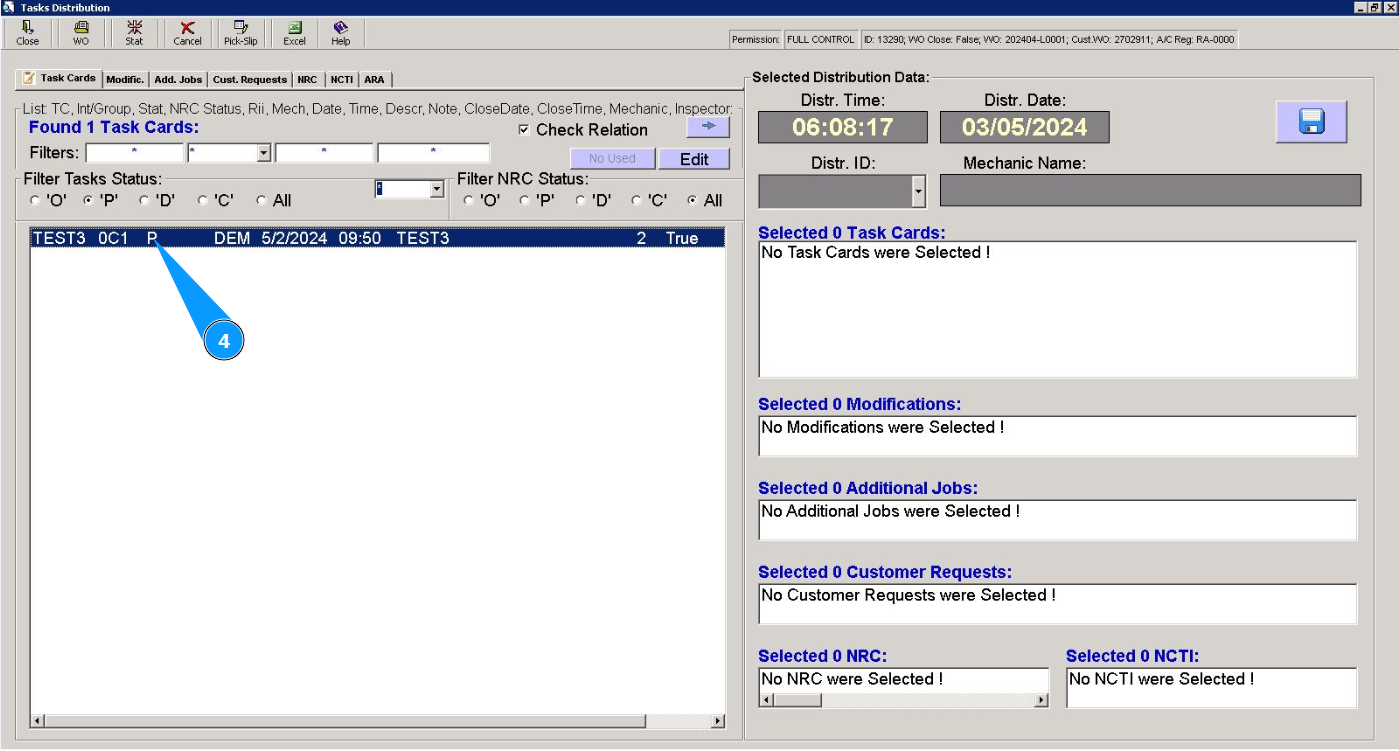Click the floppy disk save icon

pos(1311,122)
